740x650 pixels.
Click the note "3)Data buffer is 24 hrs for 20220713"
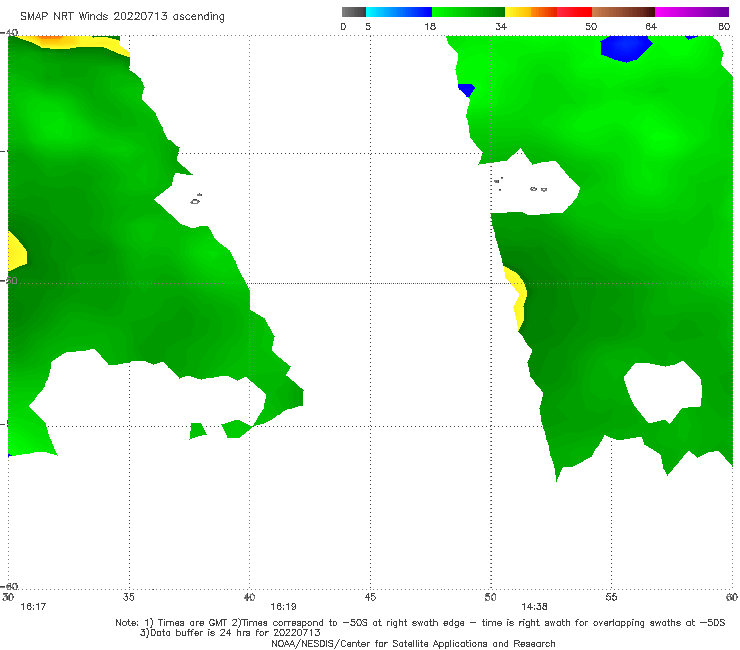(230, 633)
